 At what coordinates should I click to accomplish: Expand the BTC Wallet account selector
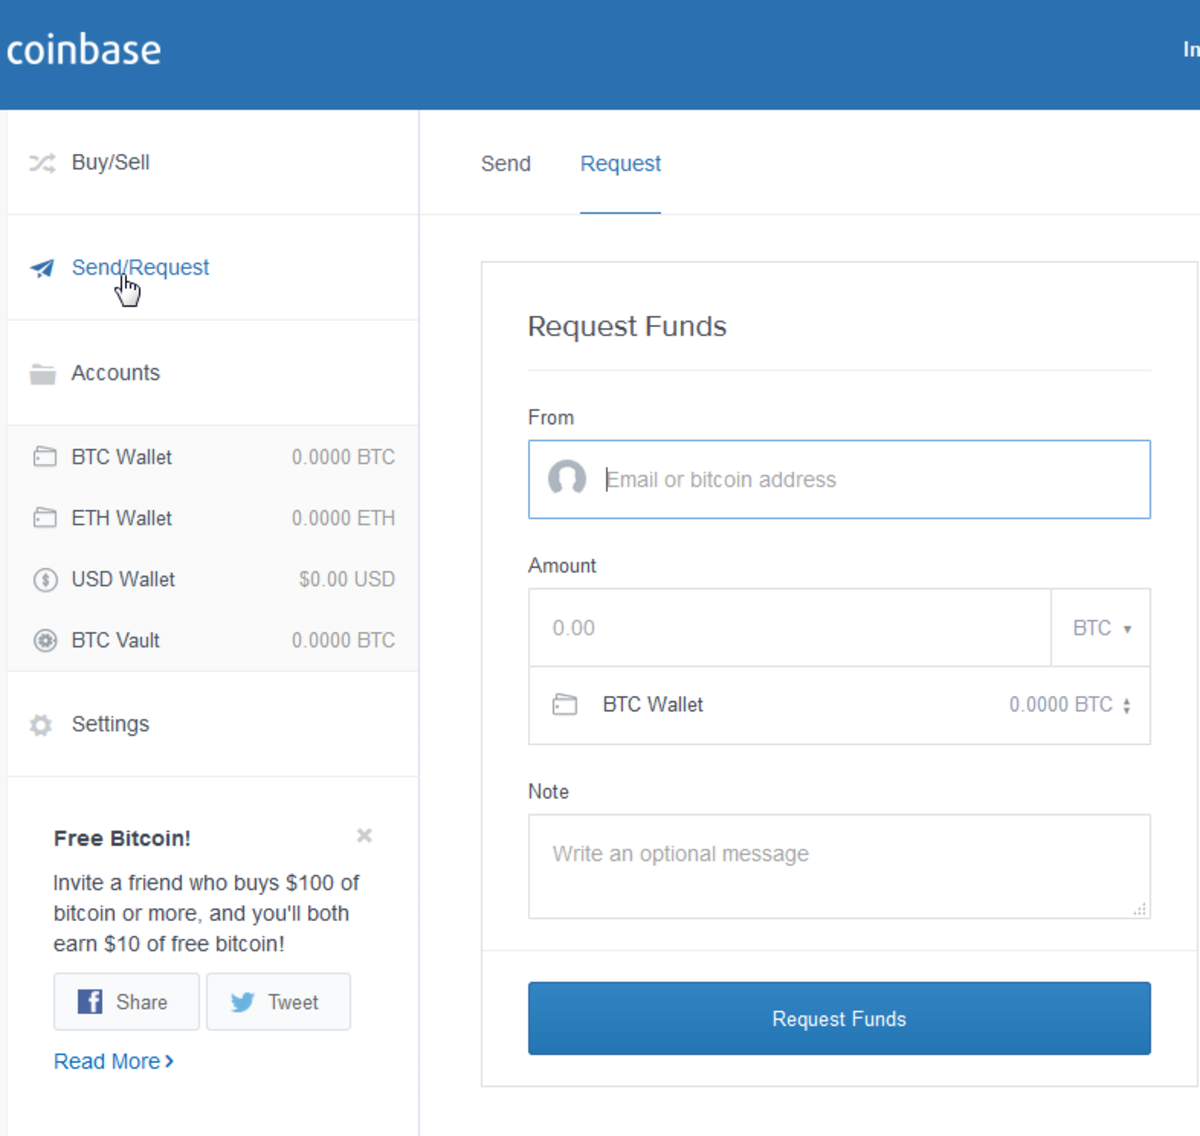coord(839,705)
